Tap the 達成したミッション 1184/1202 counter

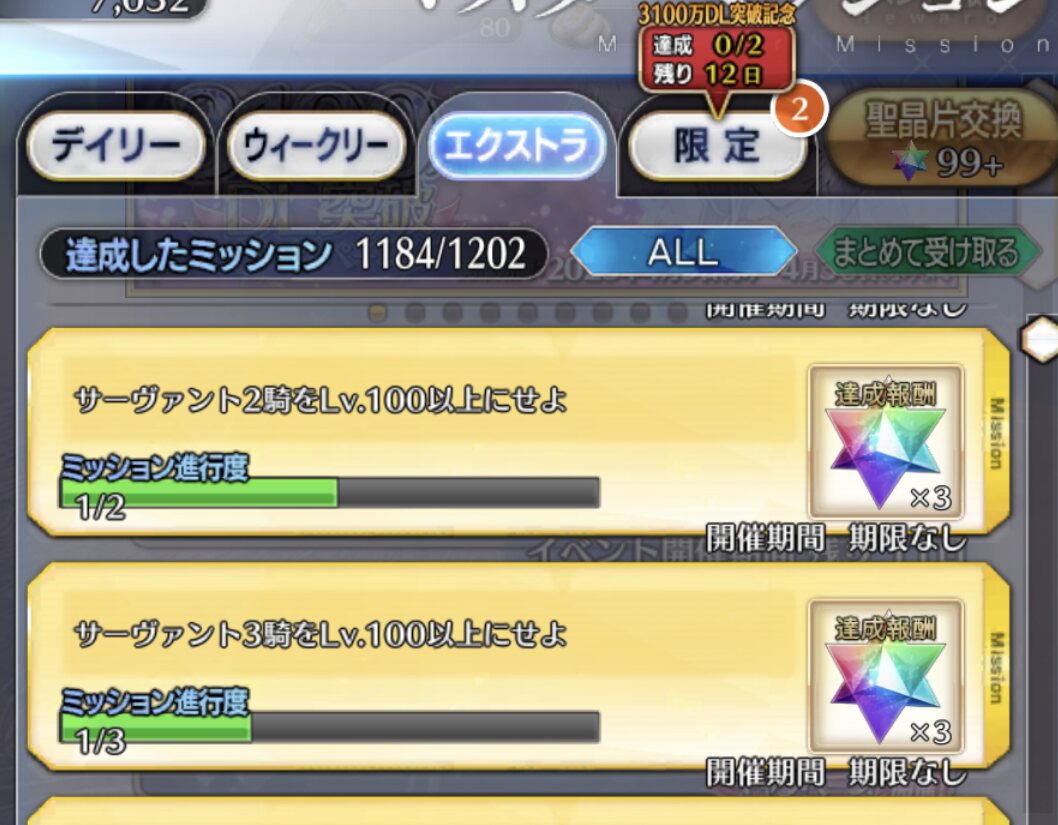[x=294, y=254]
